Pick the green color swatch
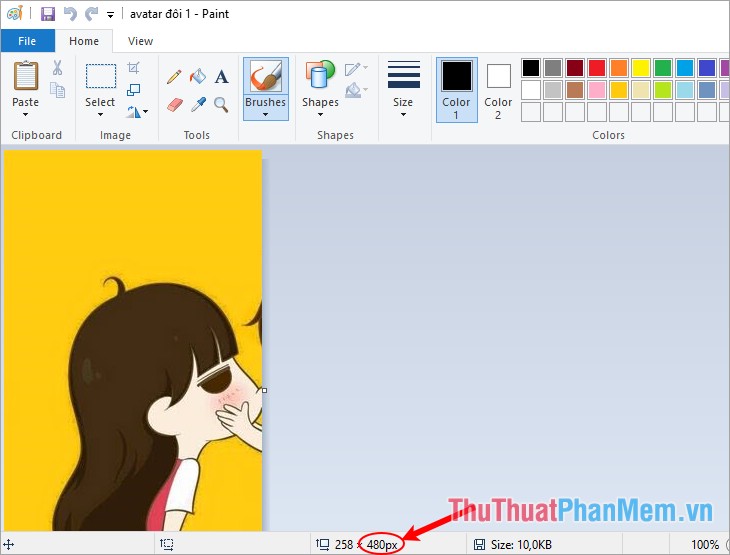 point(662,68)
